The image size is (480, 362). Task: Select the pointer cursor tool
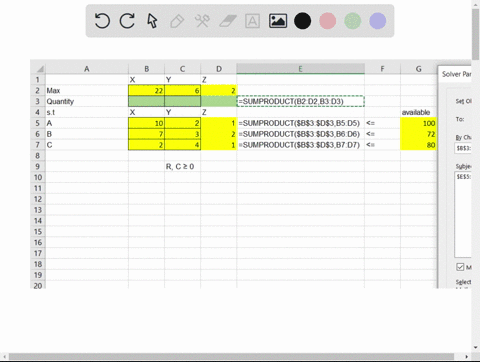152,21
